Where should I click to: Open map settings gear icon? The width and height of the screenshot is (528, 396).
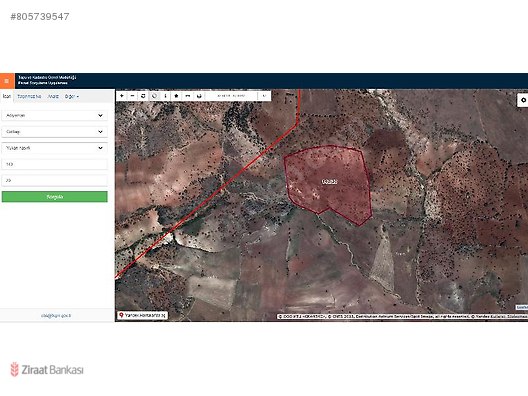point(523,100)
